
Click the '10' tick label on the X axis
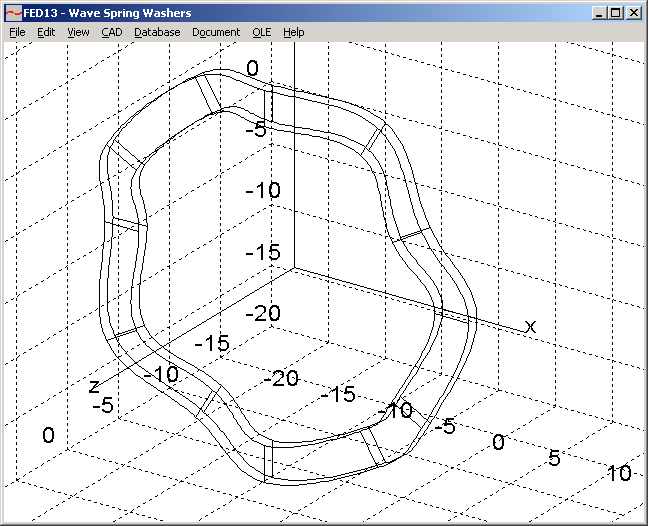tap(619, 473)
